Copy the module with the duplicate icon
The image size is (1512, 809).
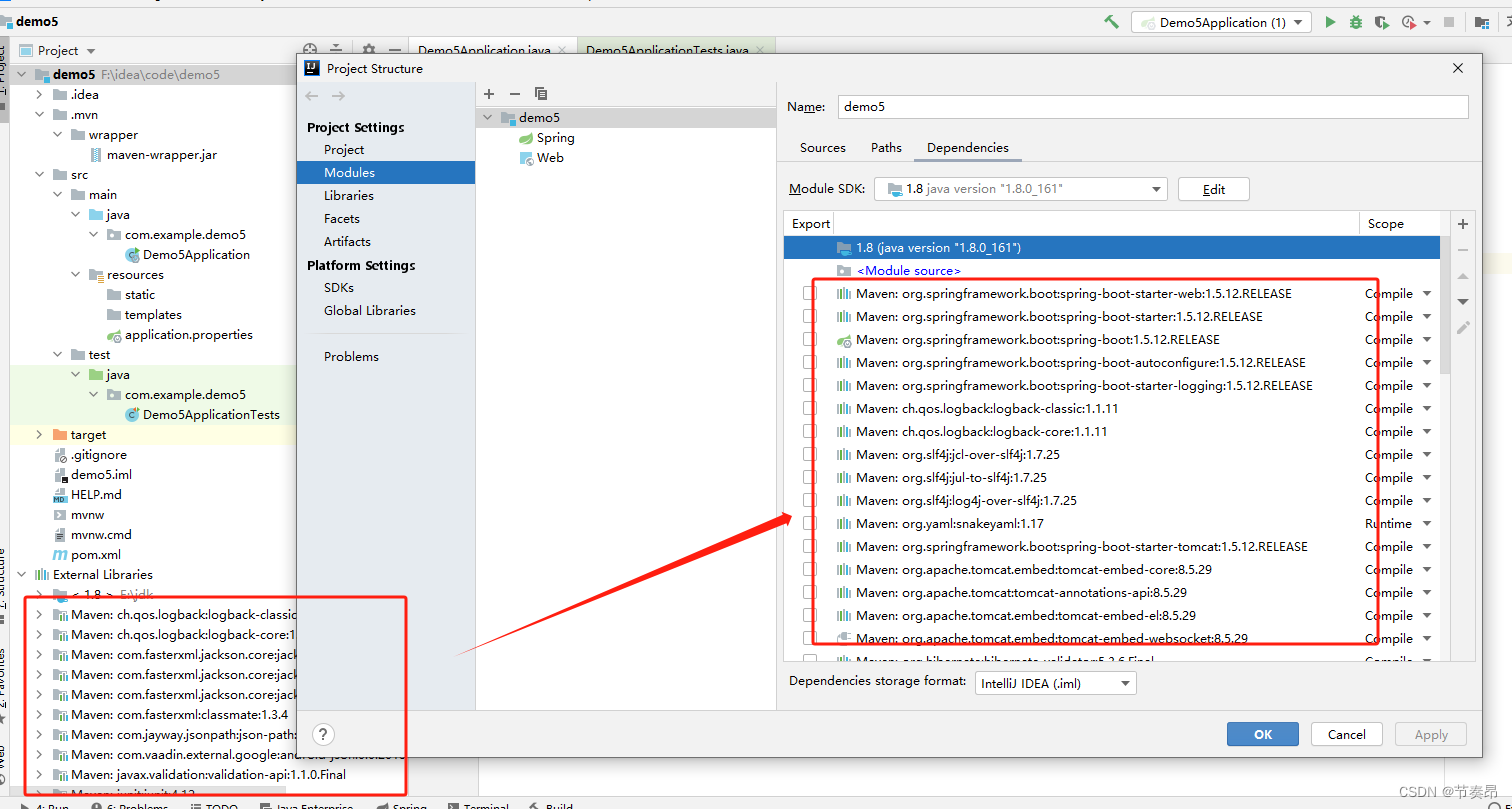[541, 94]
